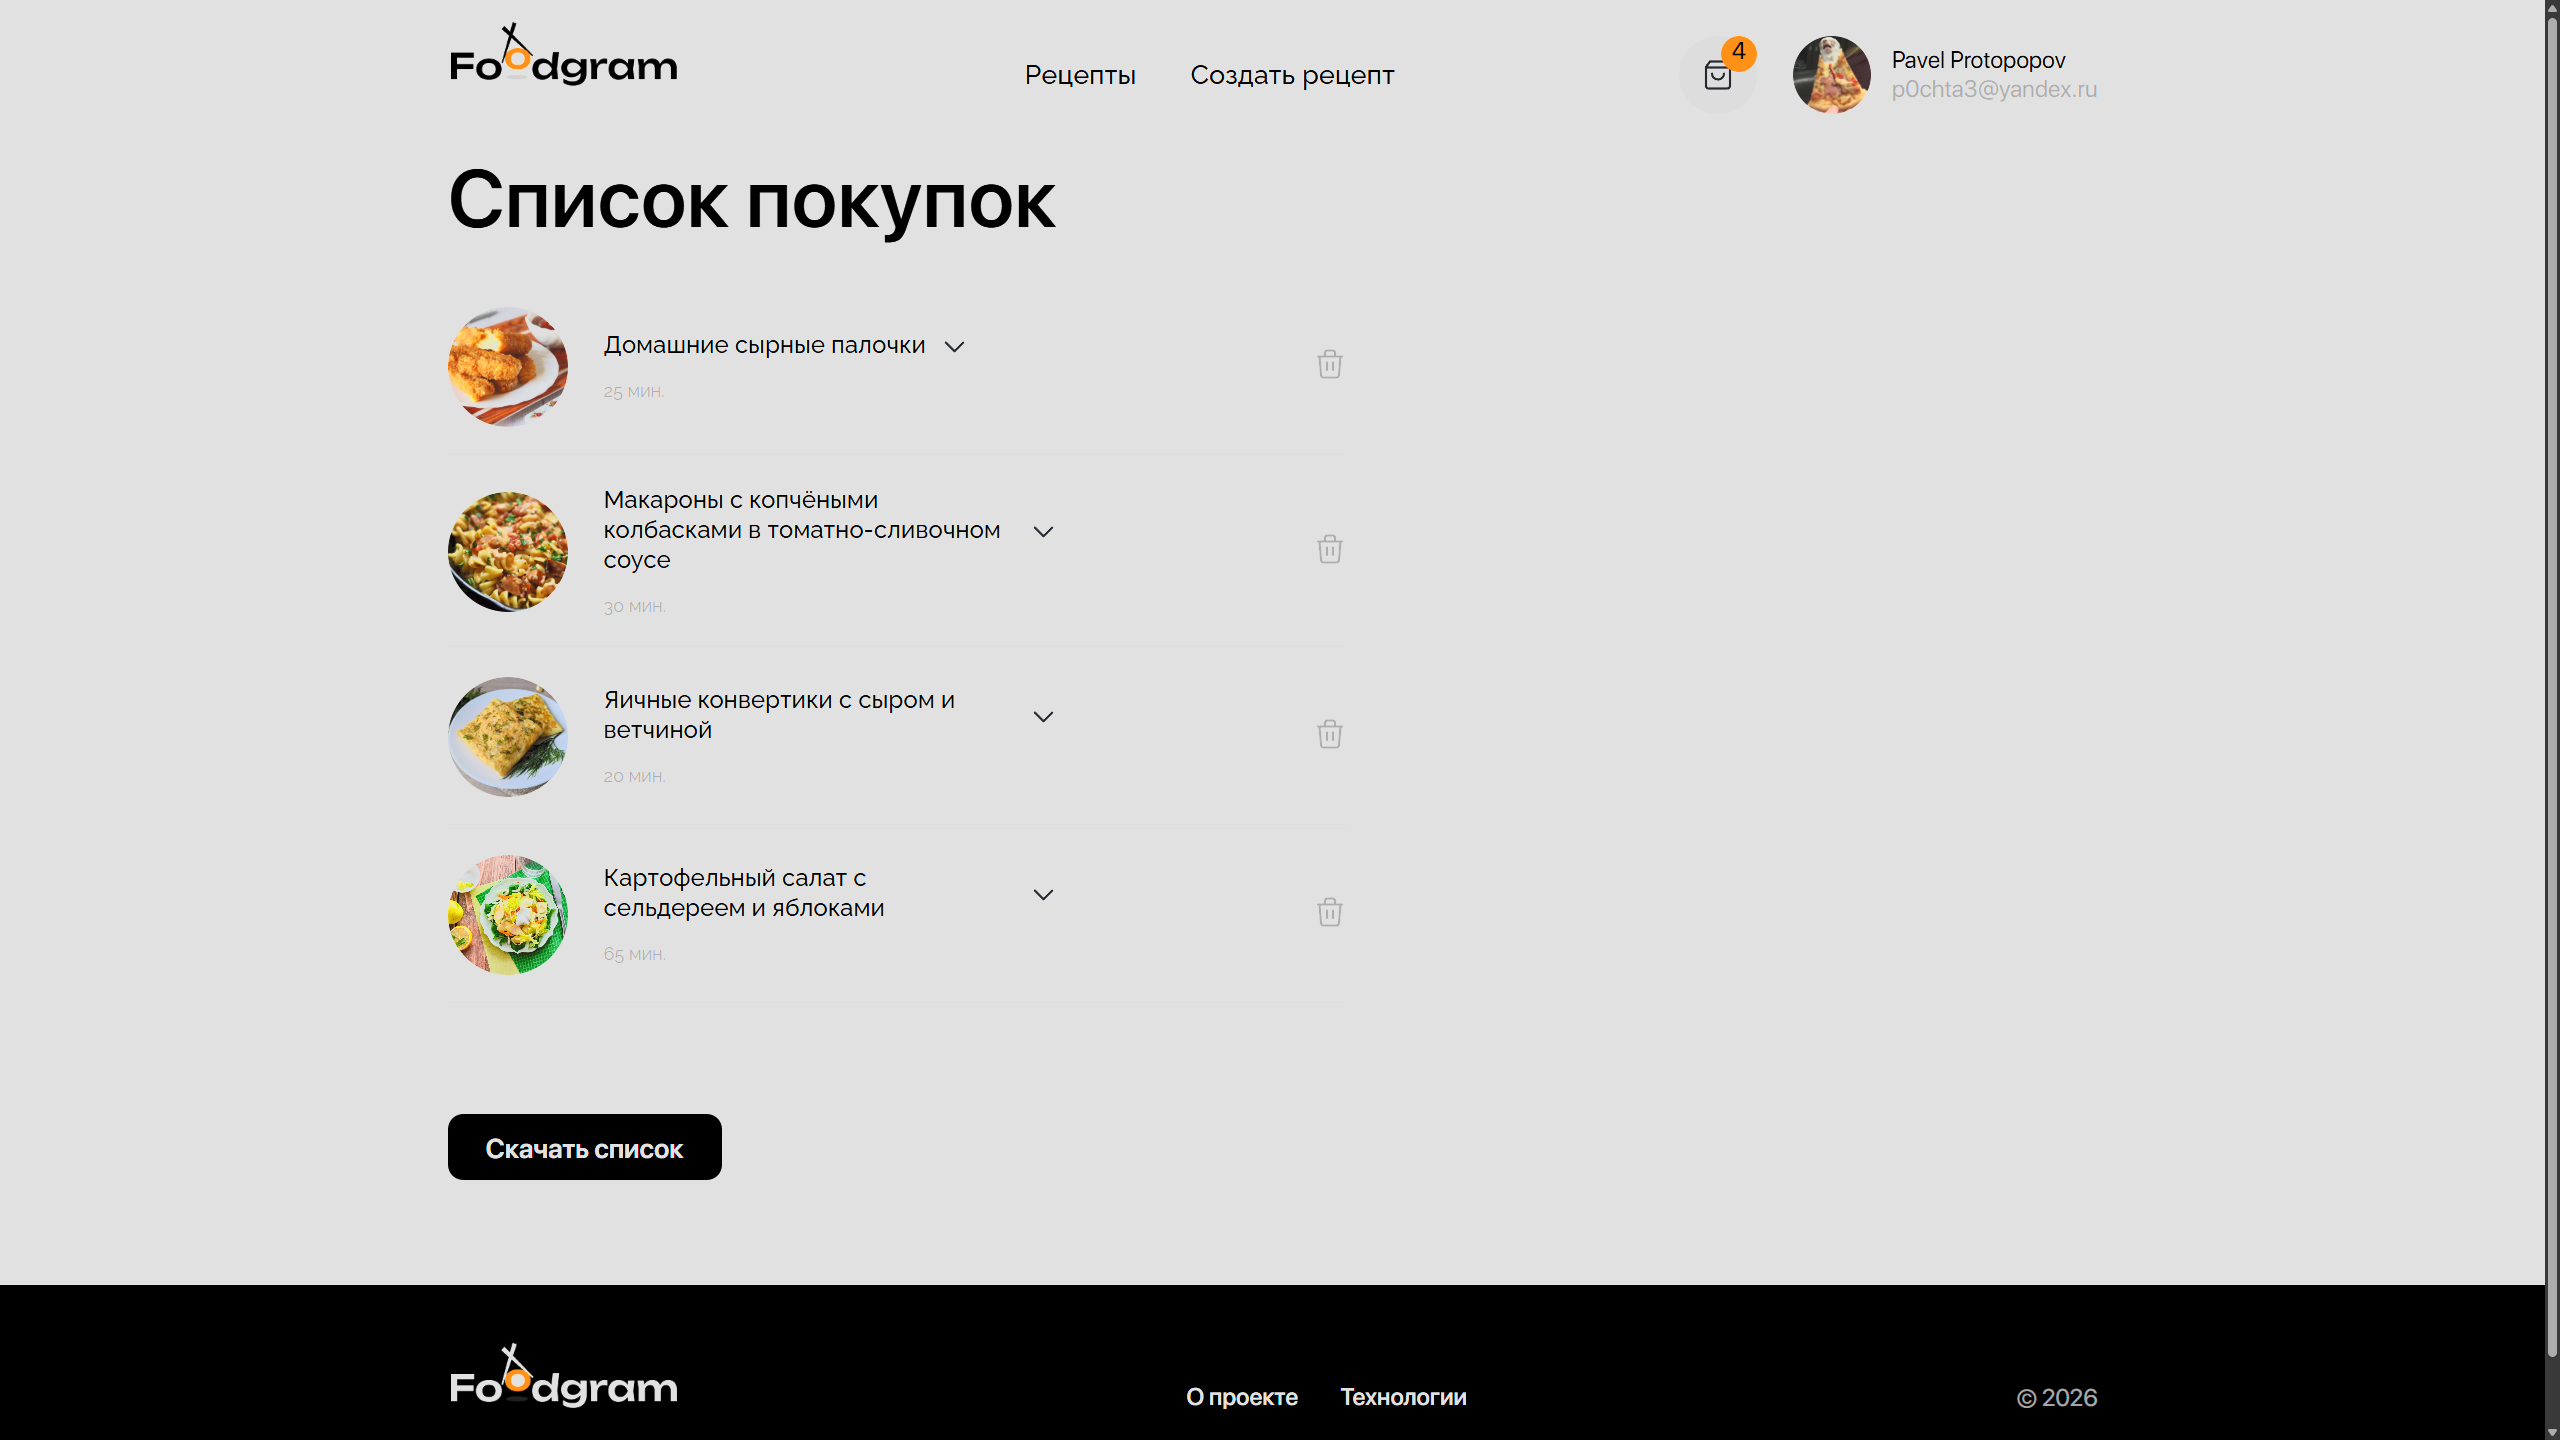Open the 'О проекте' footer link

click(x=1241, y=1397)
